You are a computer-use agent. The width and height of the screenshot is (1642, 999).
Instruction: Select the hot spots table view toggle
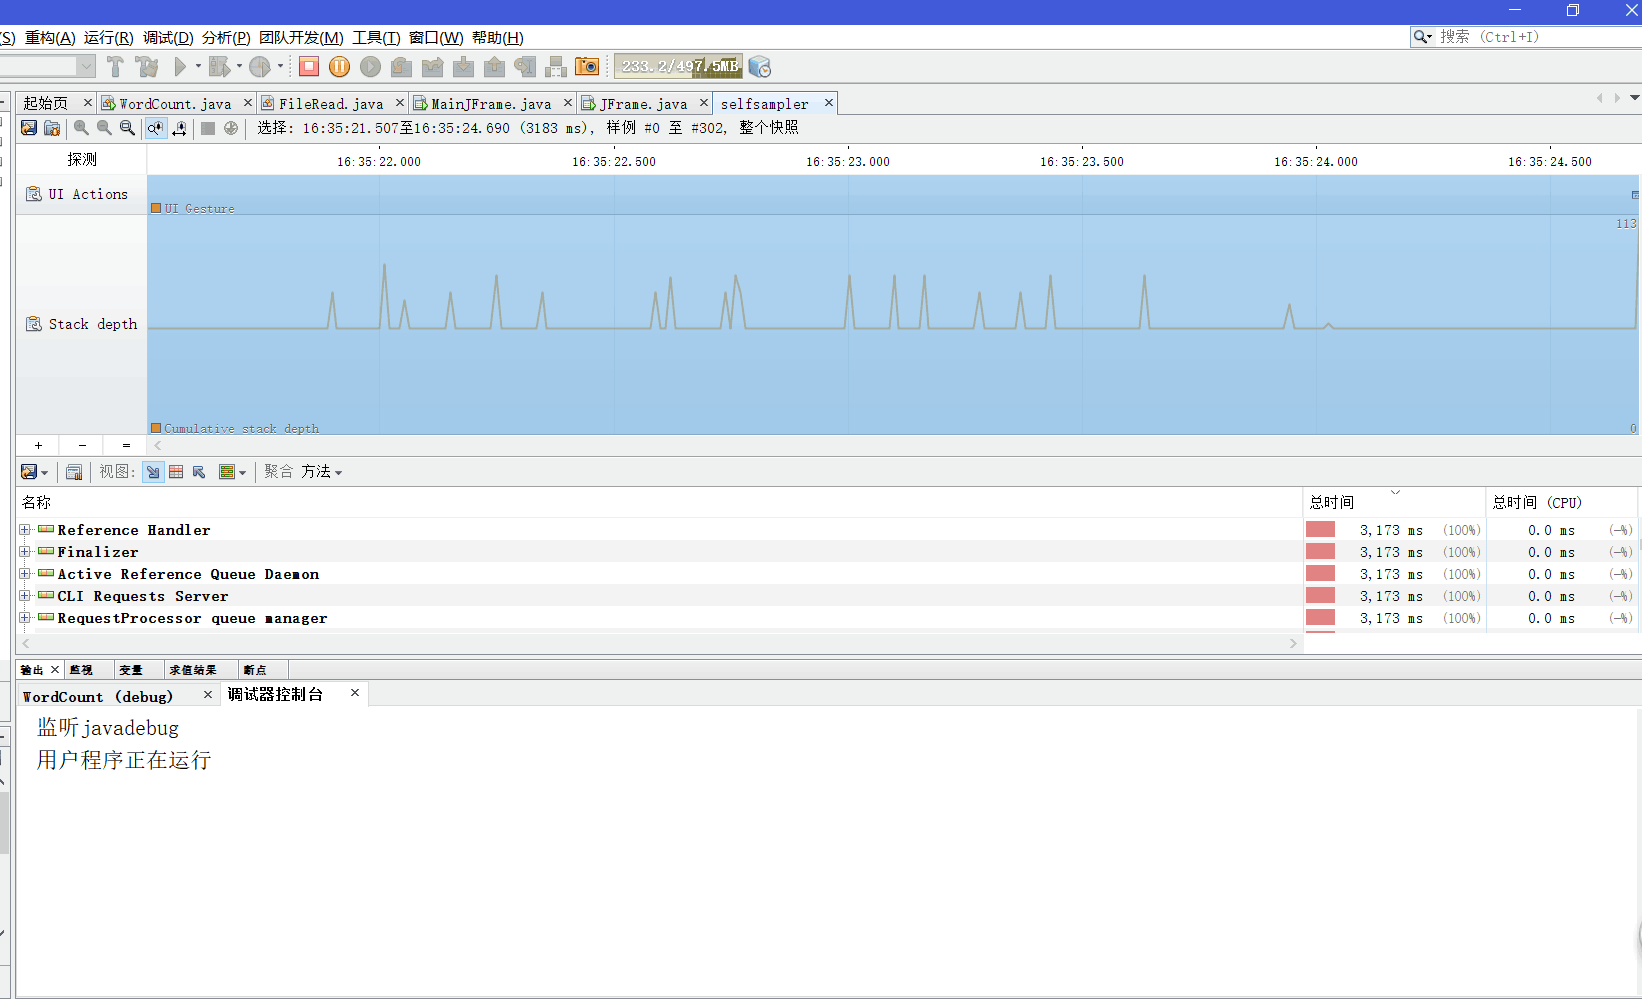(x=176, y=472)
